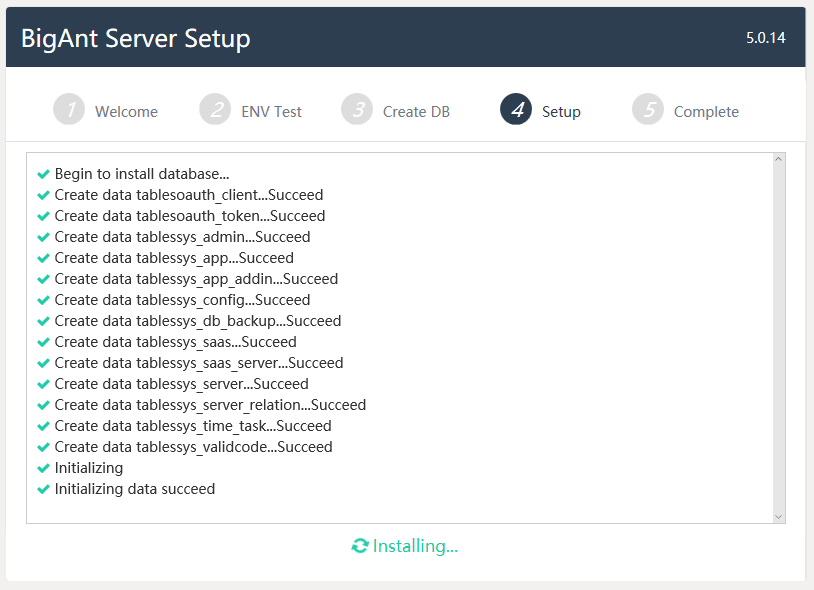Select the Welcome step label
Screen dimensions: 814x590
tap(126, 112)
